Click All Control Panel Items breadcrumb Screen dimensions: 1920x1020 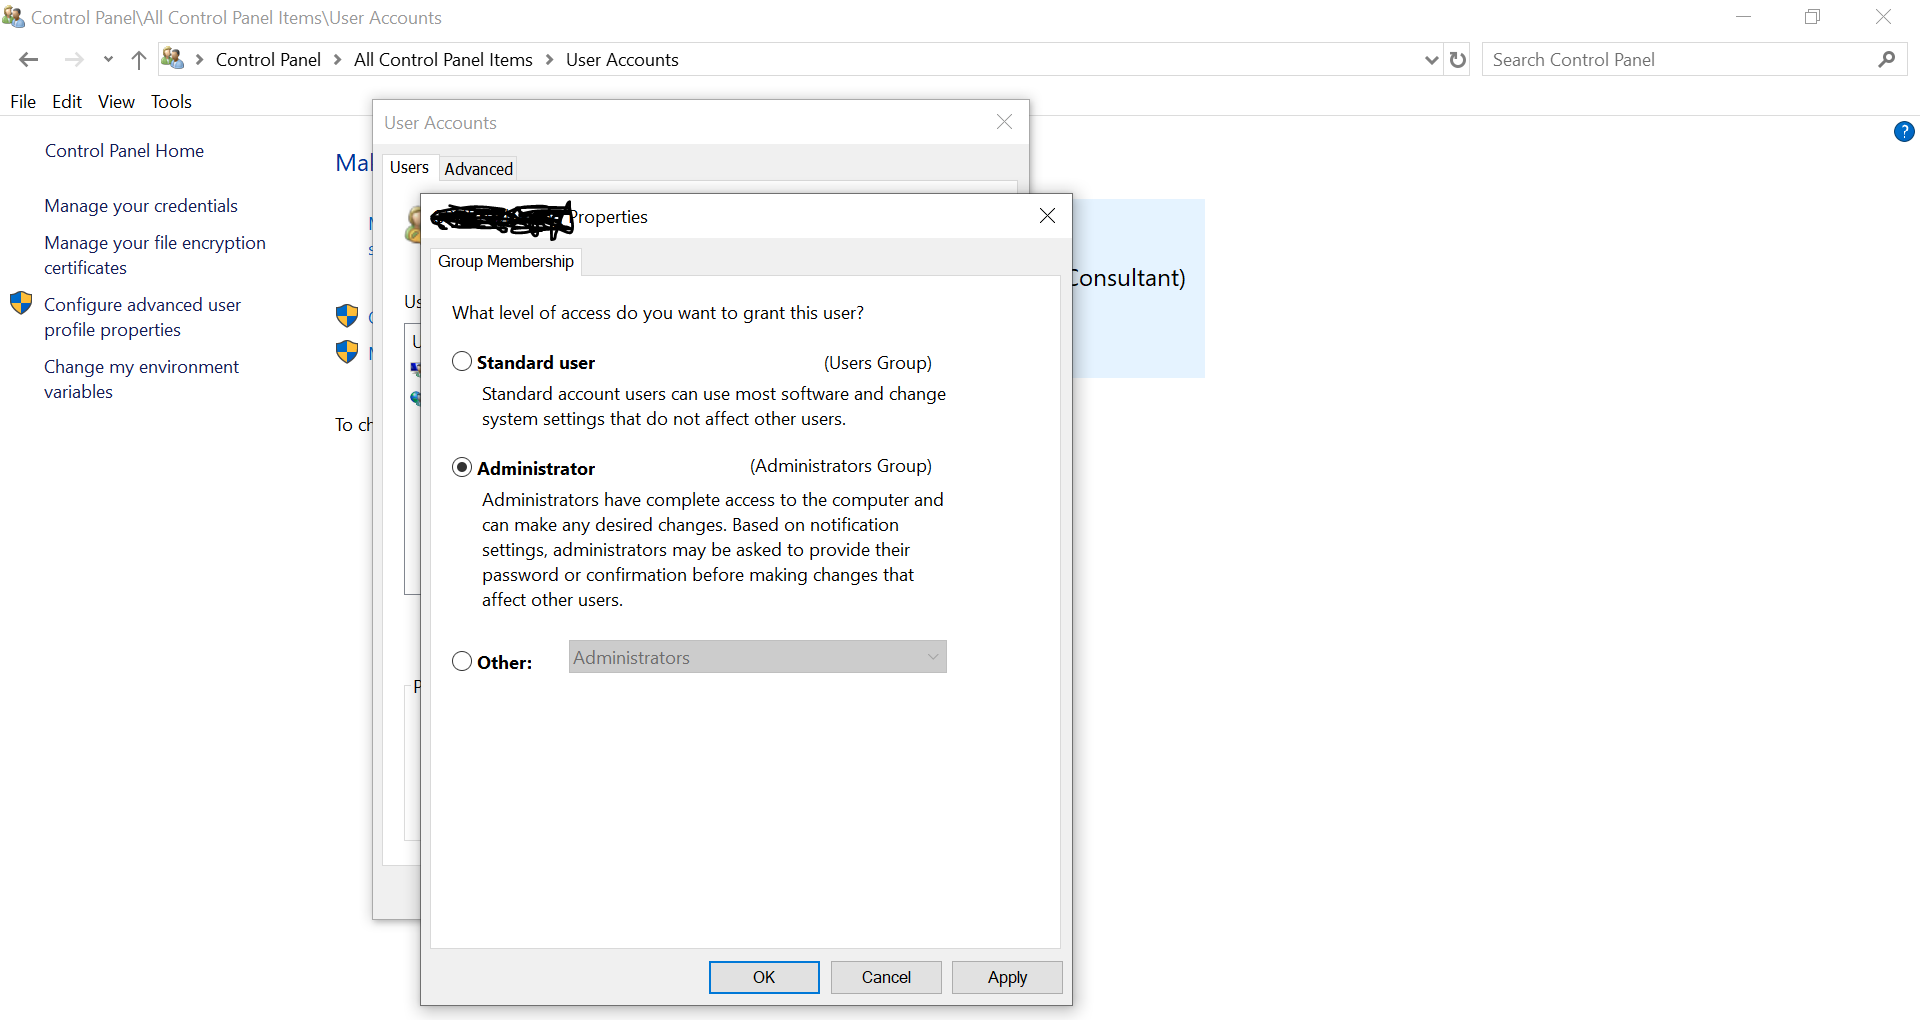[443, 60]
